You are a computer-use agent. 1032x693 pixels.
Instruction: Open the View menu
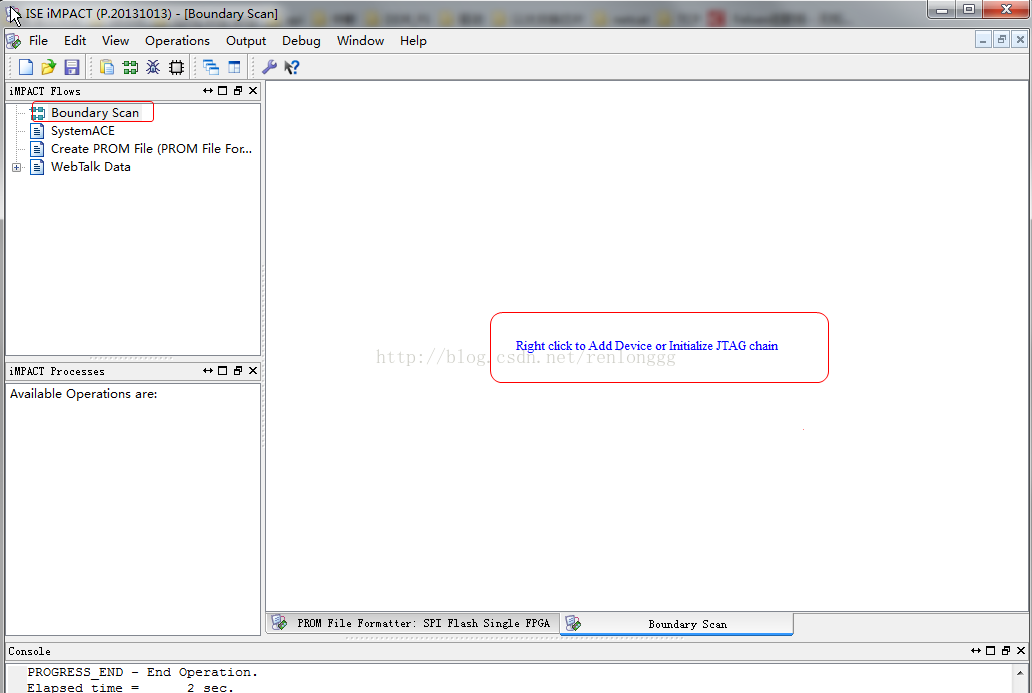tap(115, 41)
